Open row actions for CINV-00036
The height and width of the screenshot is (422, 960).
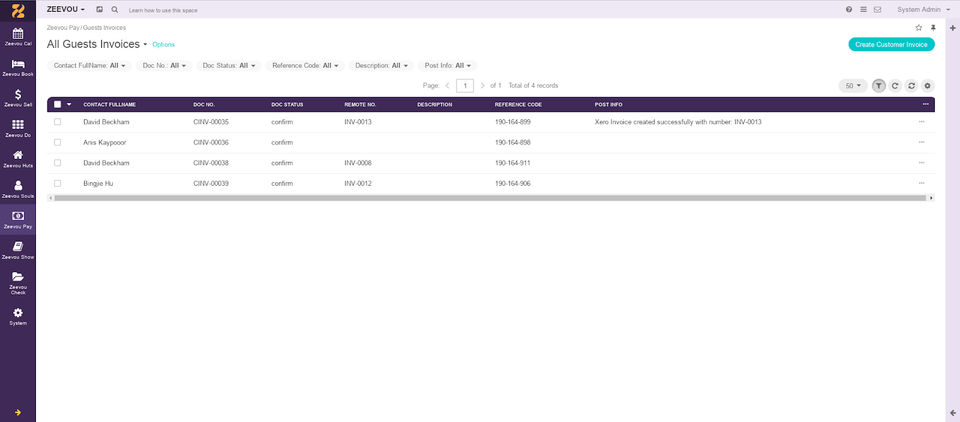click(x=921, y=142)
